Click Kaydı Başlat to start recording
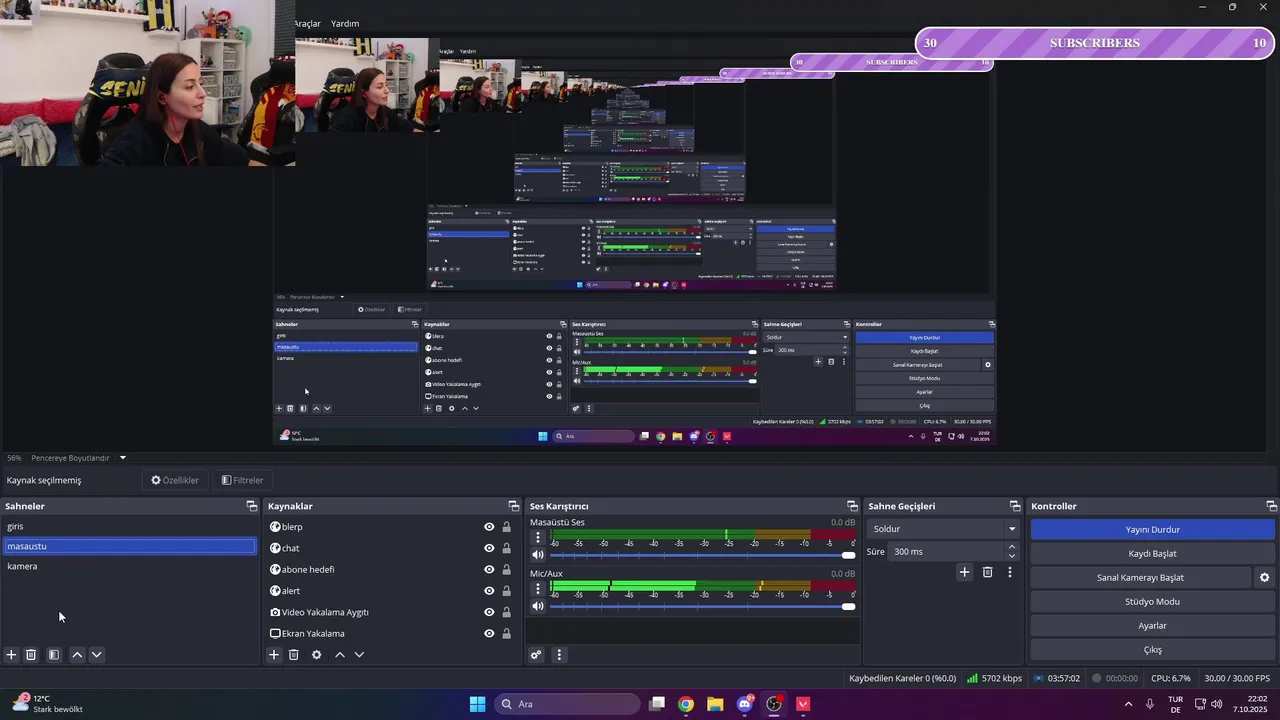Screen dimensions: 1280x720 tap(1152, 554)
